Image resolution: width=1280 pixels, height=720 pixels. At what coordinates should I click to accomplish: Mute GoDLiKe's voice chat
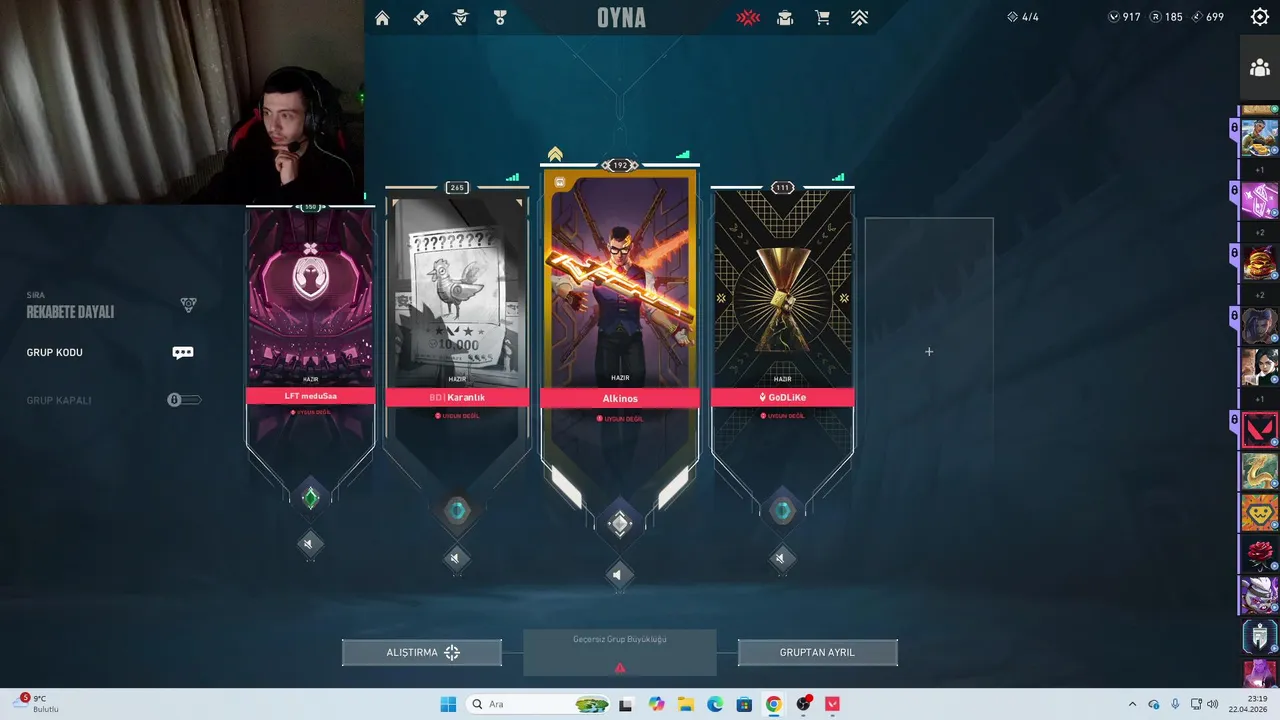[780, 557]
